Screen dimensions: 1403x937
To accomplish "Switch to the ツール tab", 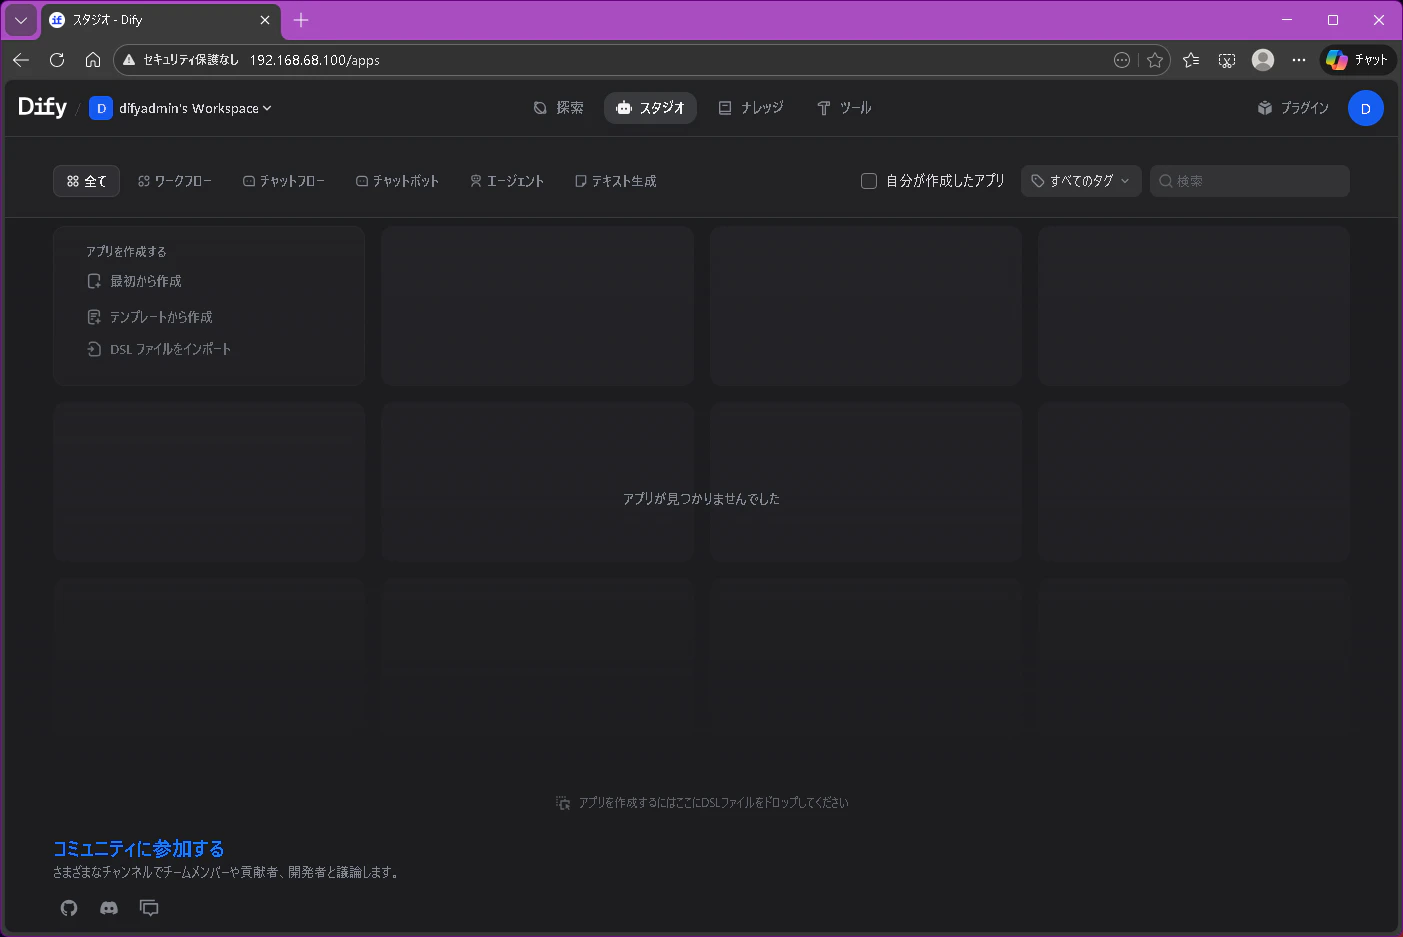I will [844, 108].
